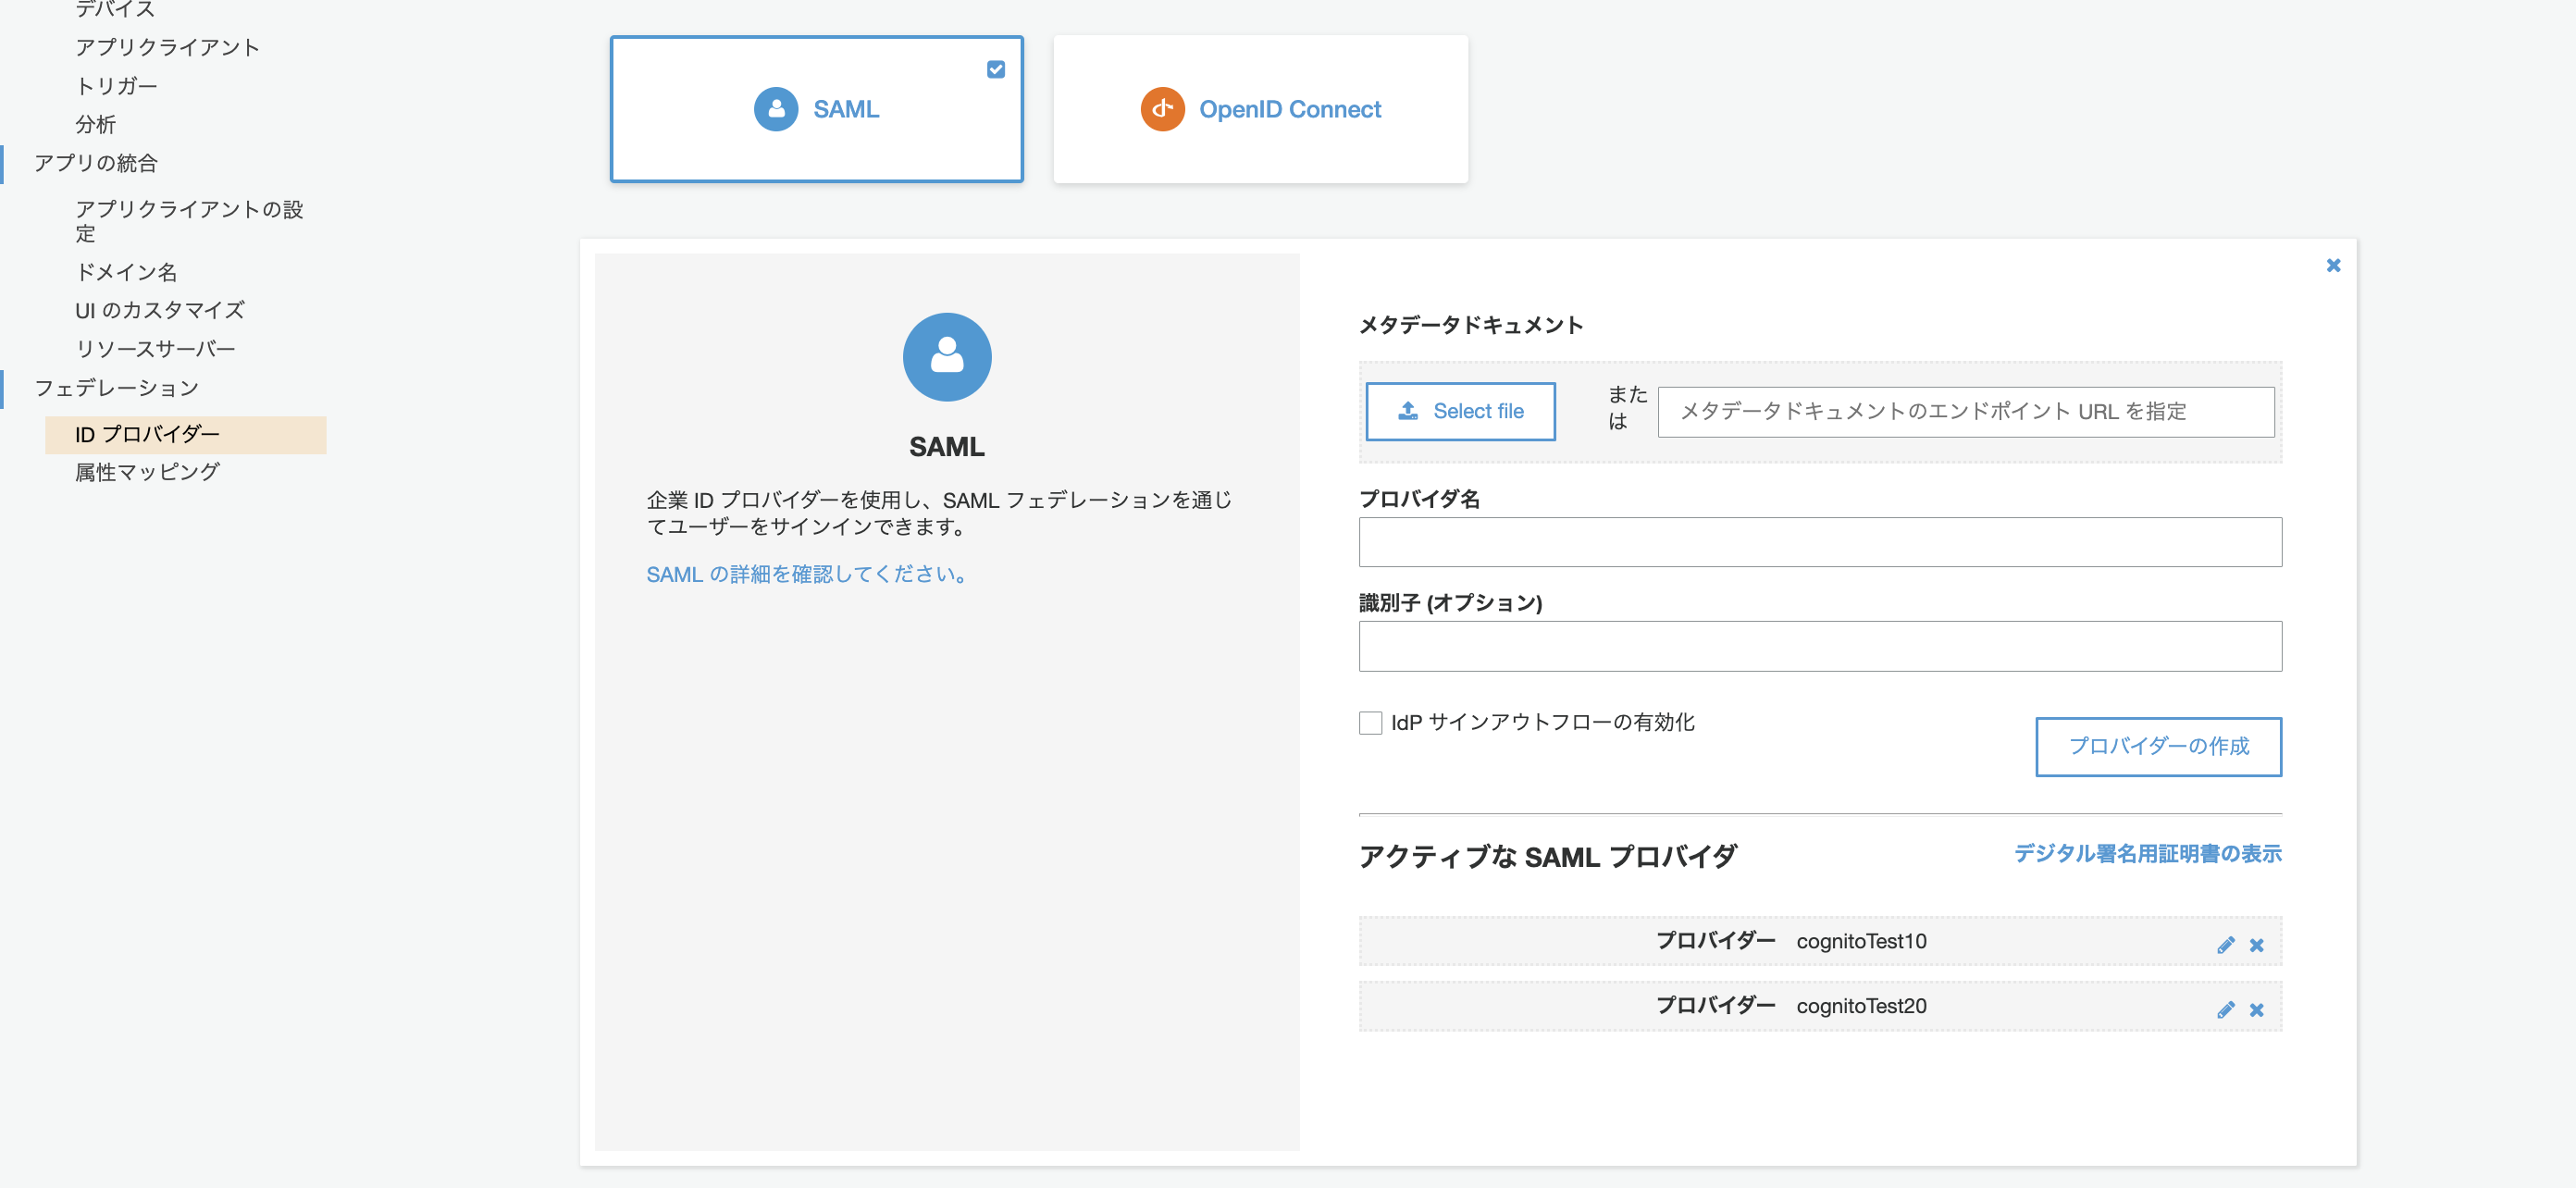The width and height of the screenshot is (2576, 1188).
Task: Click the large SAML user avatar icon
Action: [x=947, y=357]
